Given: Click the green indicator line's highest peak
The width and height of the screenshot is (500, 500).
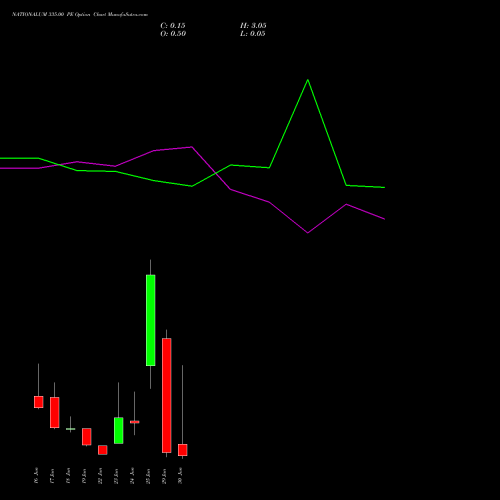Looking at the screenshot, I should pos(308,80).
